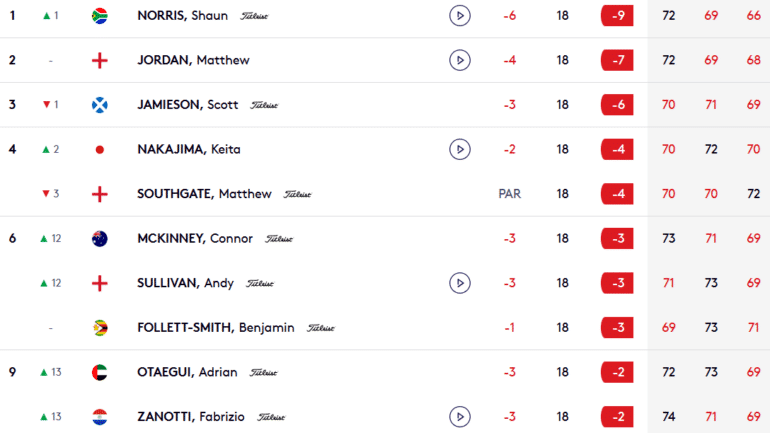Click the Paraguay flag beside Zanotti
The image size is (770, 433).
pyautogui.click(x=100, y=417)
